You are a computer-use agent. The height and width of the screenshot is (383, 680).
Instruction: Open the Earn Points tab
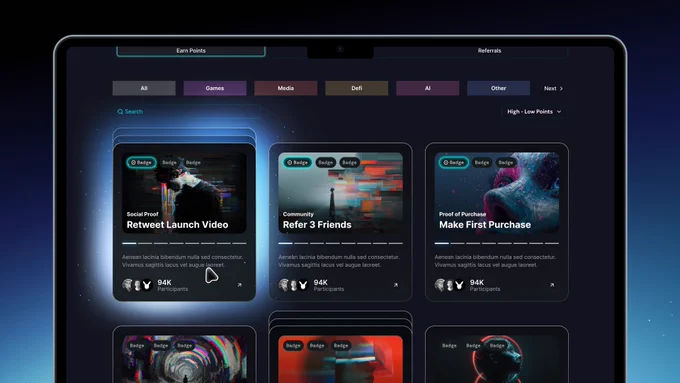191,51
